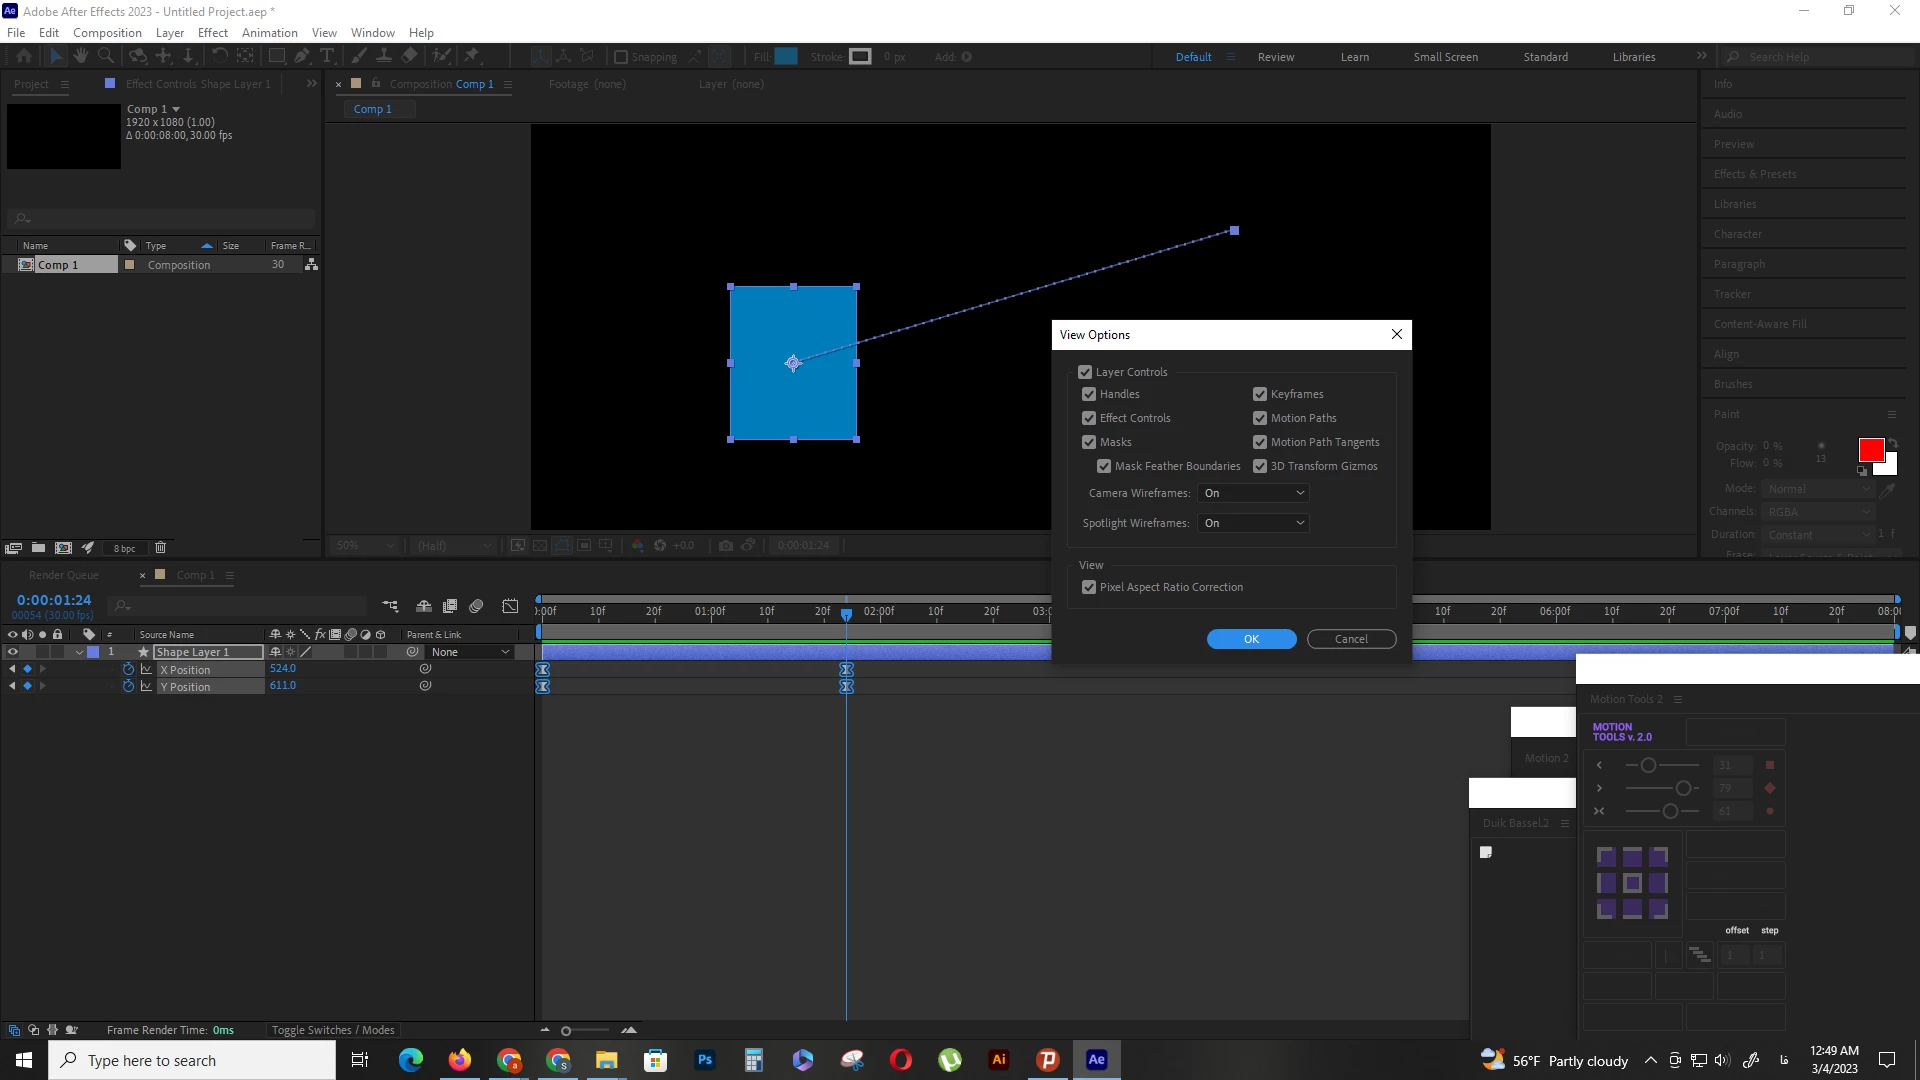This screenshot has height=1080, width=1920.
Task: Open Spotlight Wireframes dropdown
Action: click(1253, 523)
